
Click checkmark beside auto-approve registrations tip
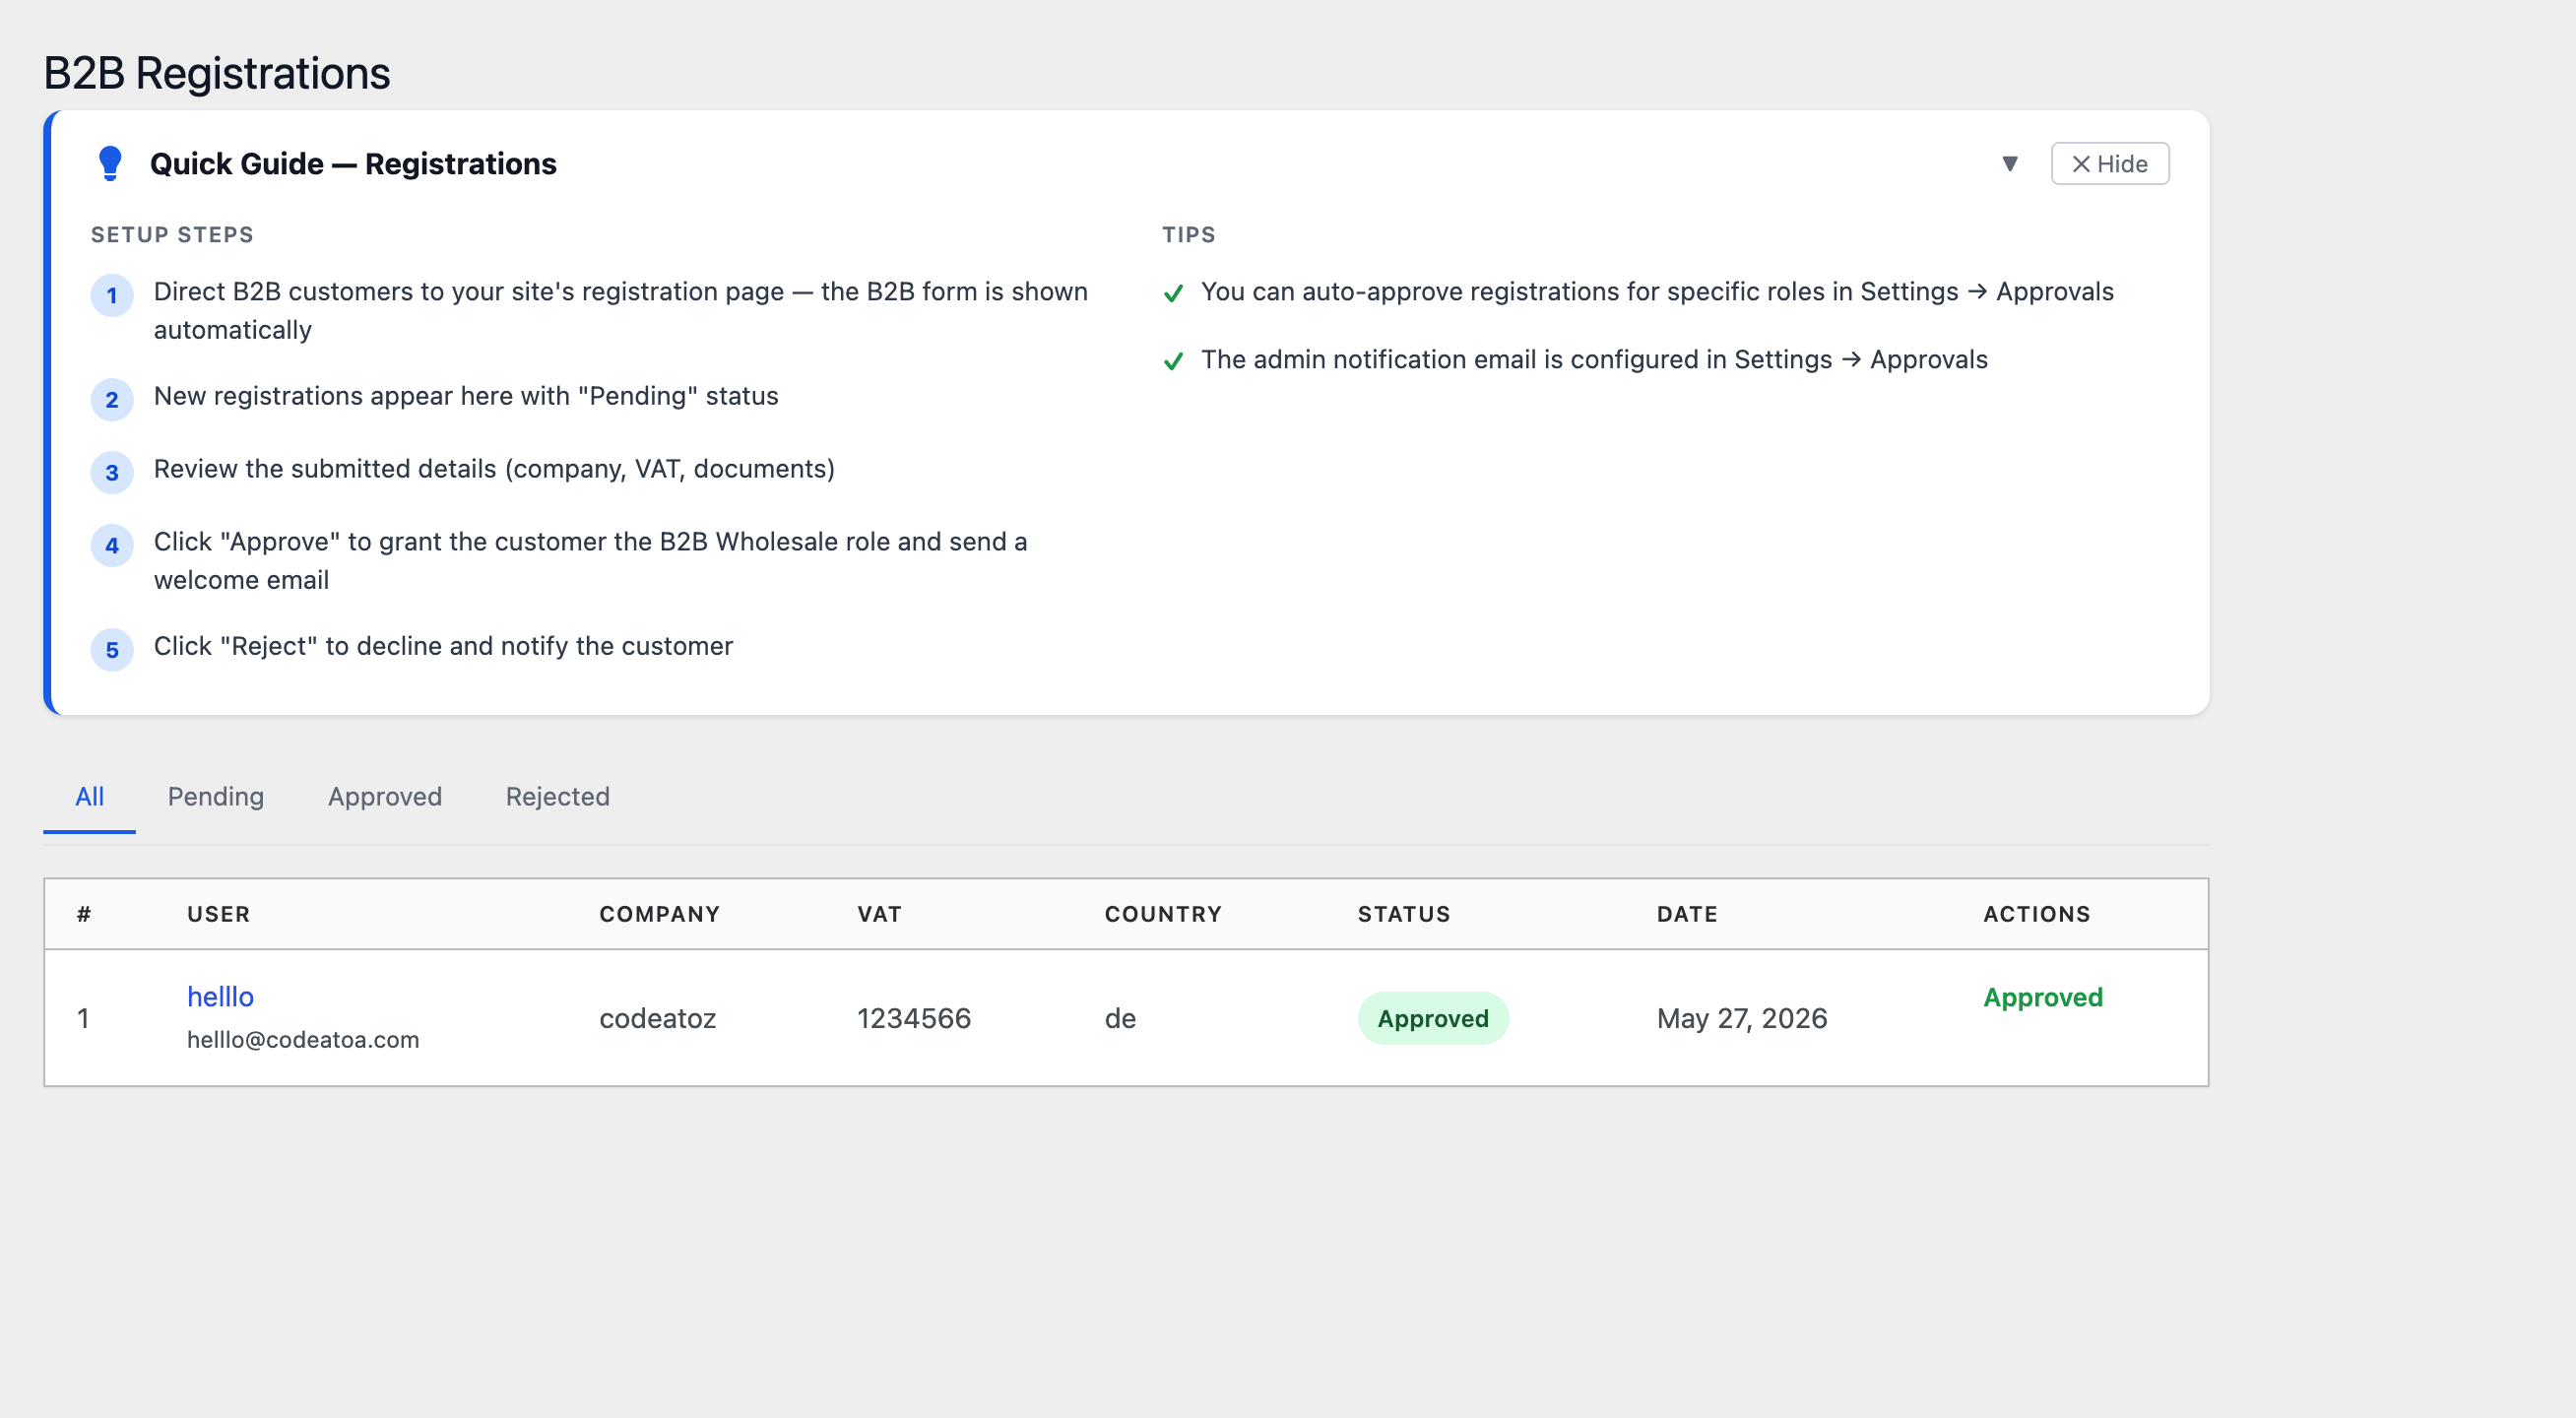click(x=1174, y=293)
